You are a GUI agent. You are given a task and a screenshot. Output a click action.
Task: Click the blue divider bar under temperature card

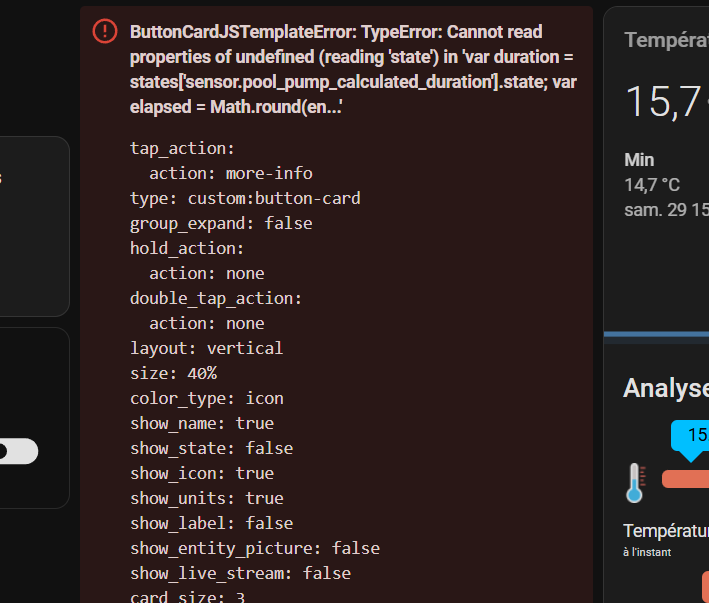pos(656,334)
